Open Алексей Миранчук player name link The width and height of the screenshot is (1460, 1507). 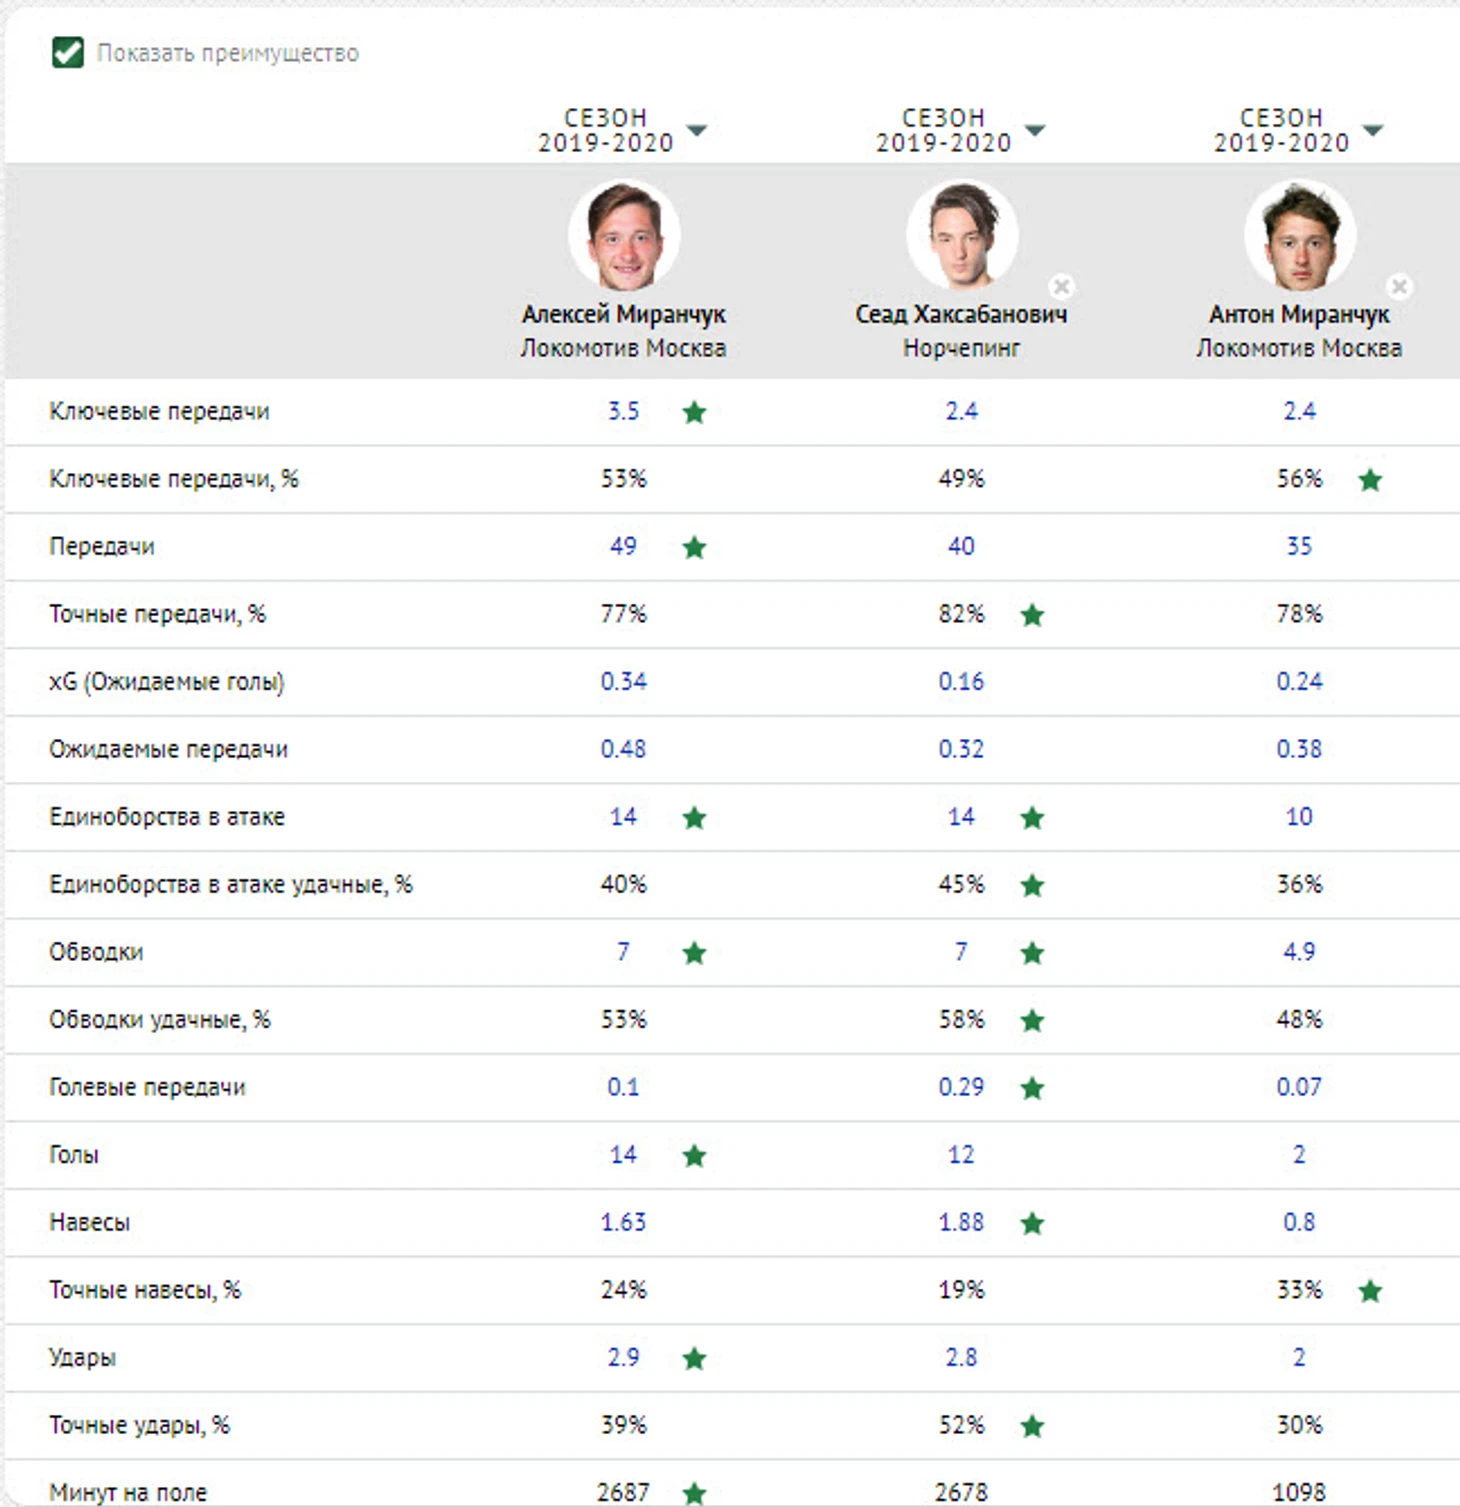pyautogui.click(x=623, y=314)
